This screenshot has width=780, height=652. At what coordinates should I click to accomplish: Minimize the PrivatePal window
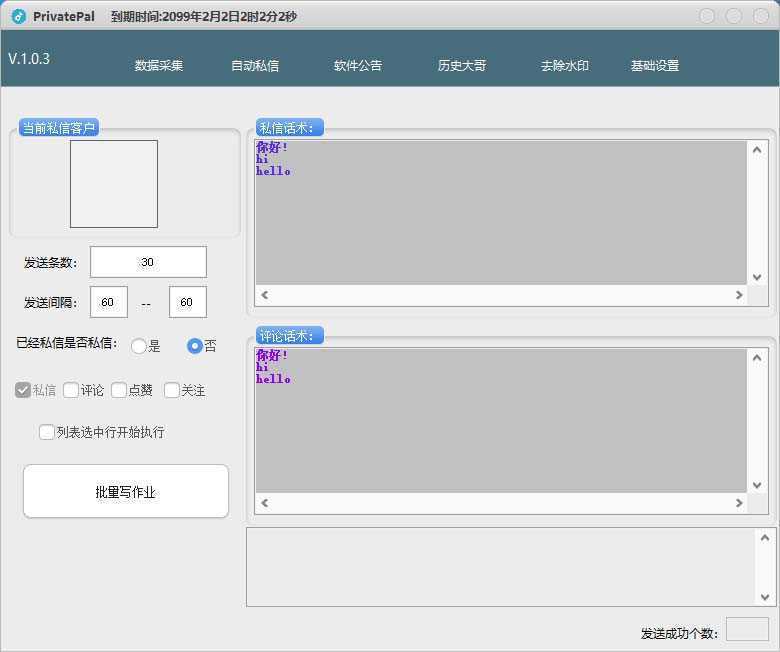tap(707, 16)
